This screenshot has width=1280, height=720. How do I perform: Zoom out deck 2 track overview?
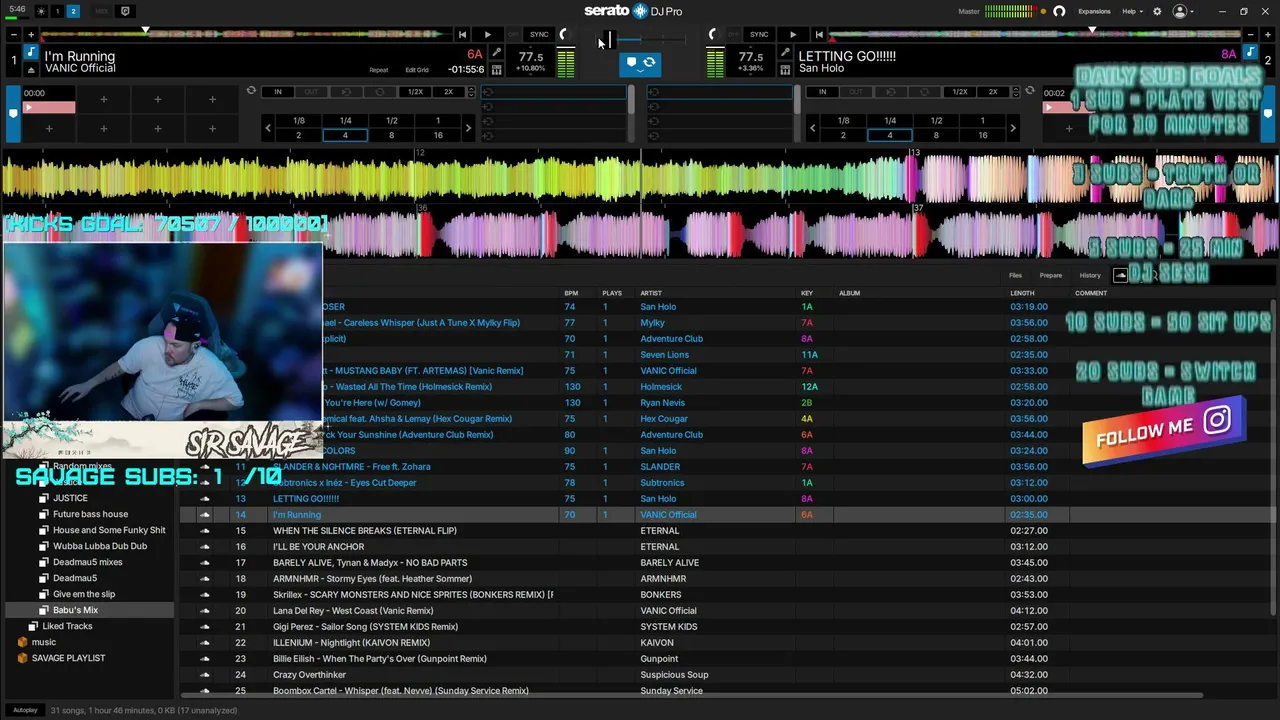[x=1251, y=34]
